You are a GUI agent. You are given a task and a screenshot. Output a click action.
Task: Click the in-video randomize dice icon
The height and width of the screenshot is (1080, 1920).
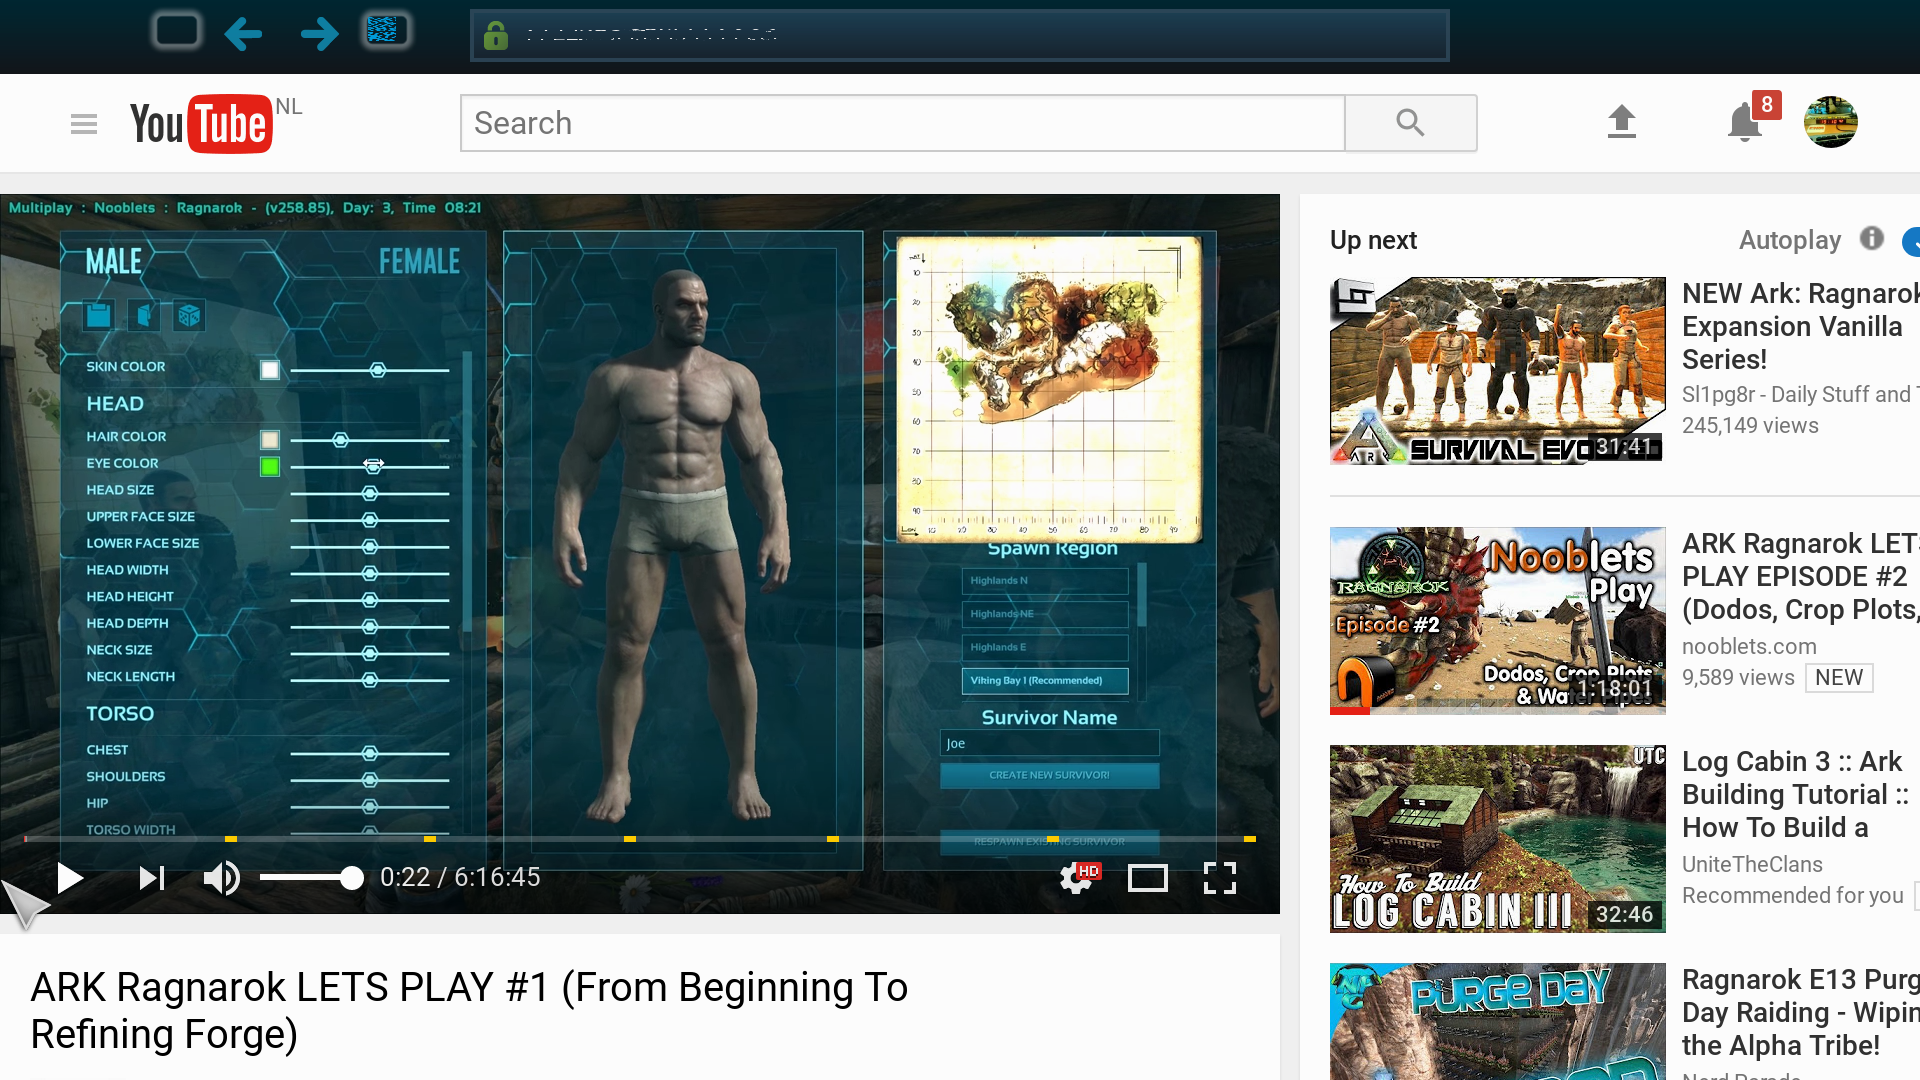[189, 316]
